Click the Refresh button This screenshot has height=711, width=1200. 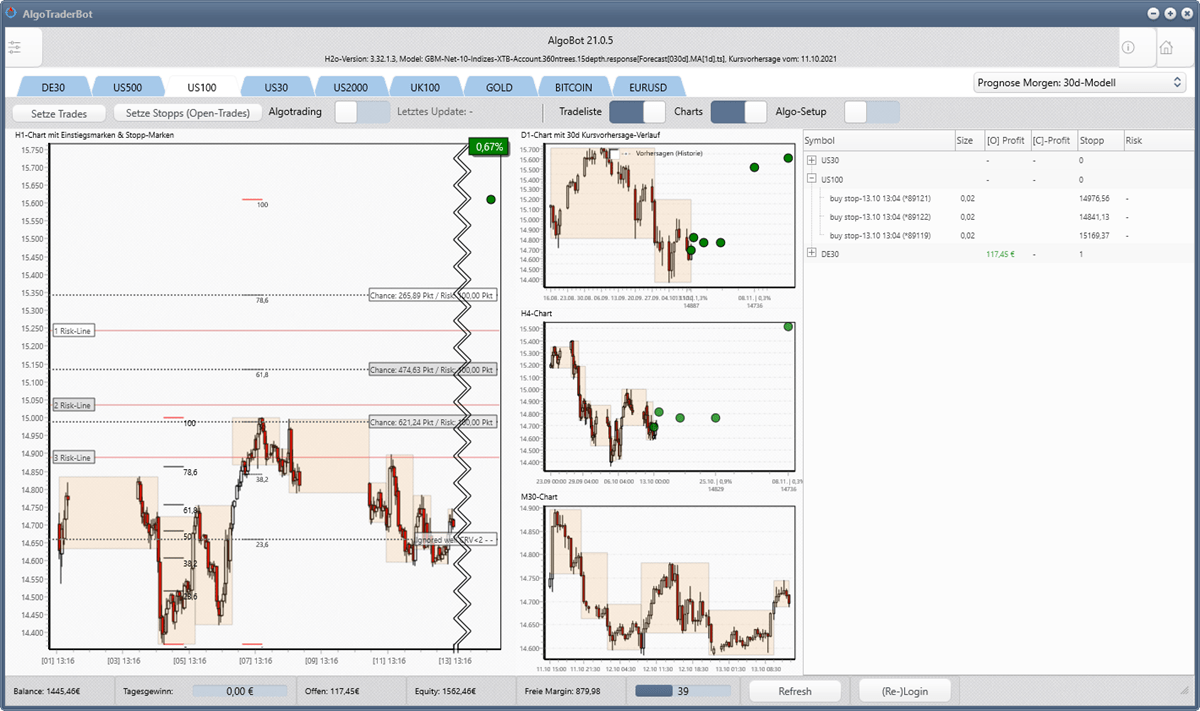(x=795, y=691)
